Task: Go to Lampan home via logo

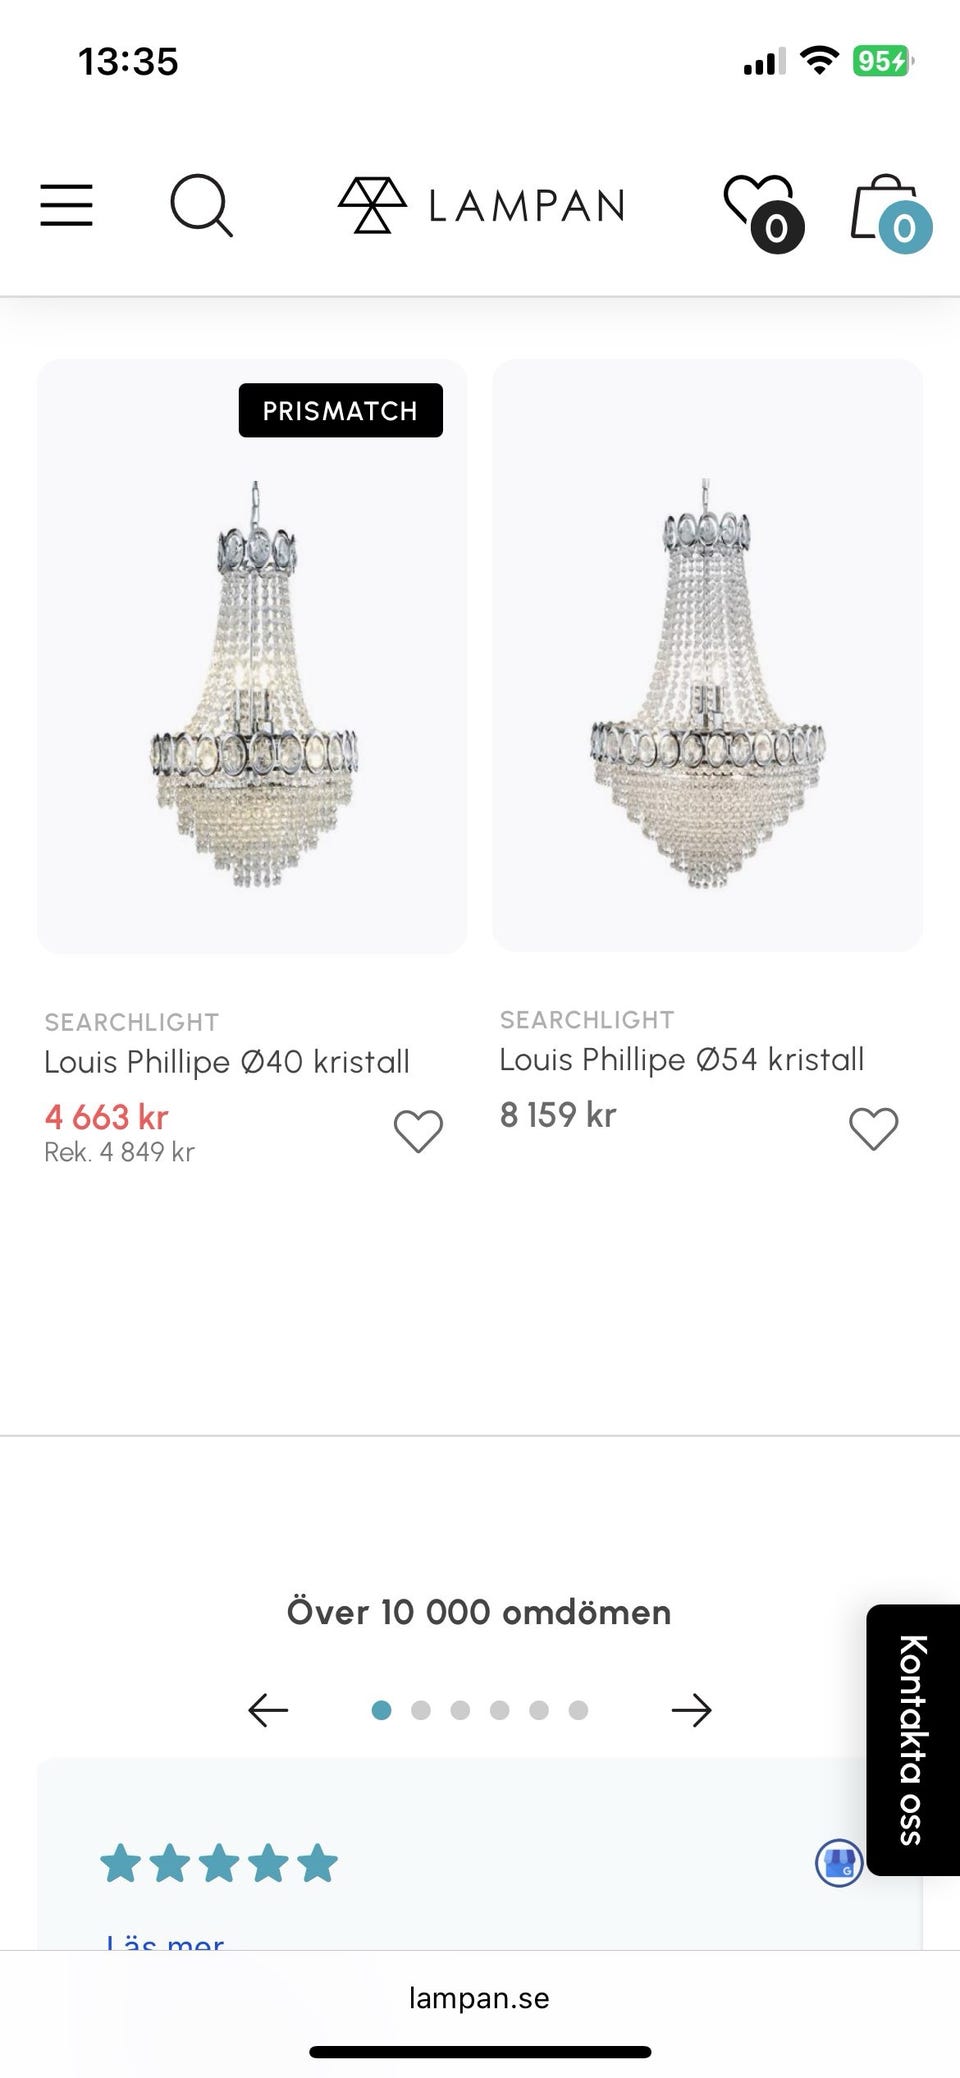Action: coord(482,205)
